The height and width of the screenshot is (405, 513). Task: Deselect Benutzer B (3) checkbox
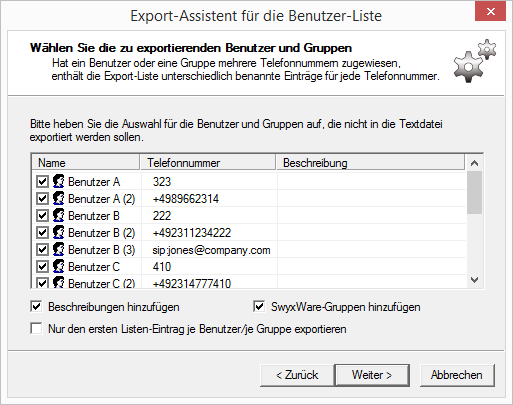click(42, 250)
